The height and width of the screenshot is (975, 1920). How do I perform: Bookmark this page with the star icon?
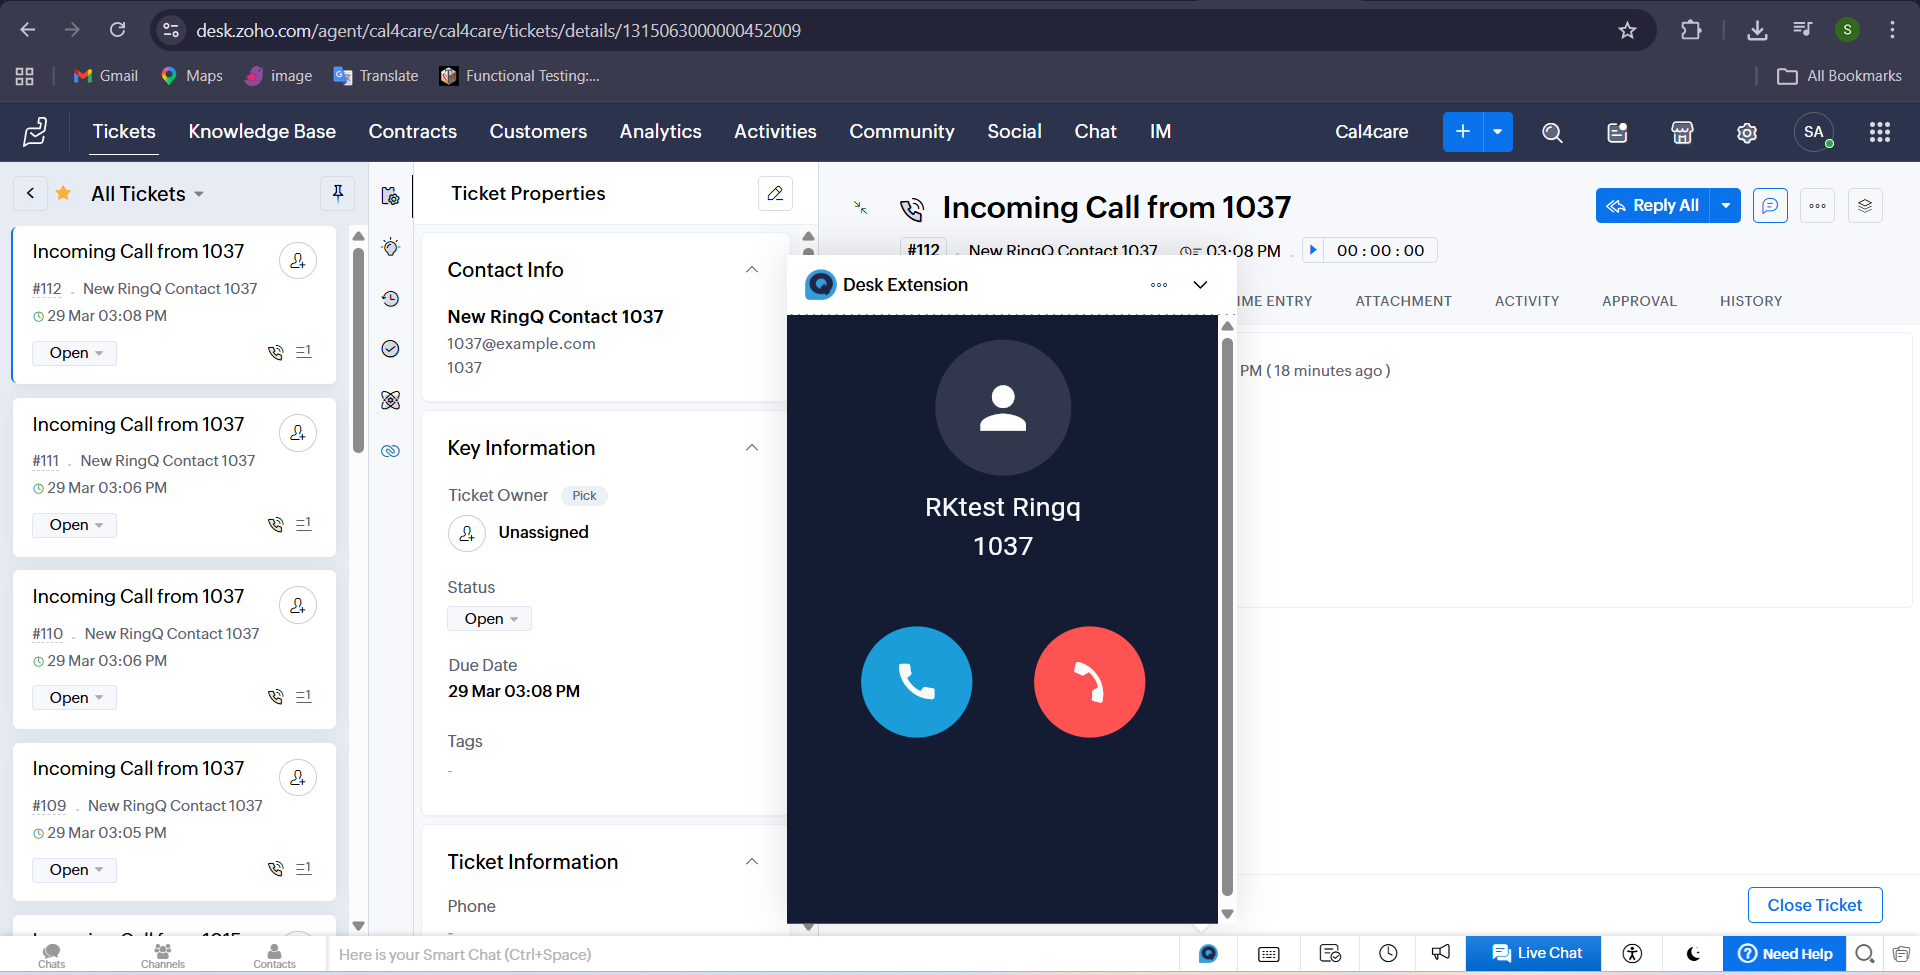pos(1627,30)
